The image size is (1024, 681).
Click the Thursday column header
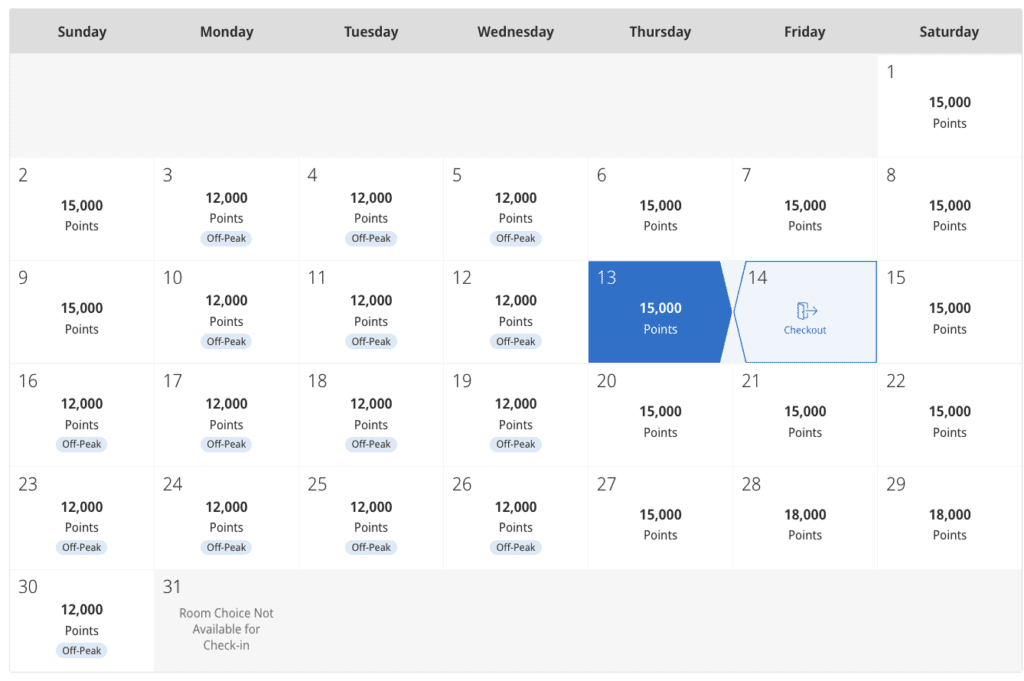click(660, 32)
